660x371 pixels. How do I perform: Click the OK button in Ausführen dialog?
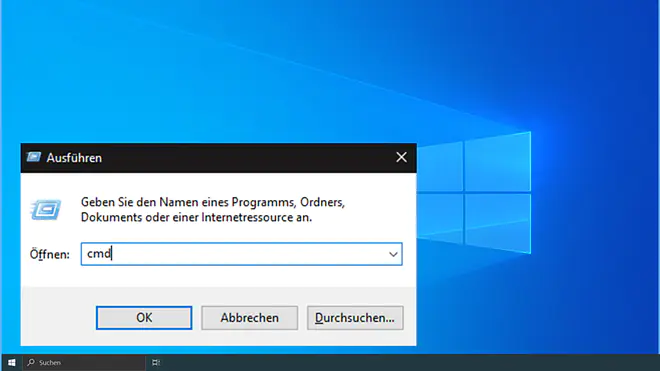pos(144,318)
